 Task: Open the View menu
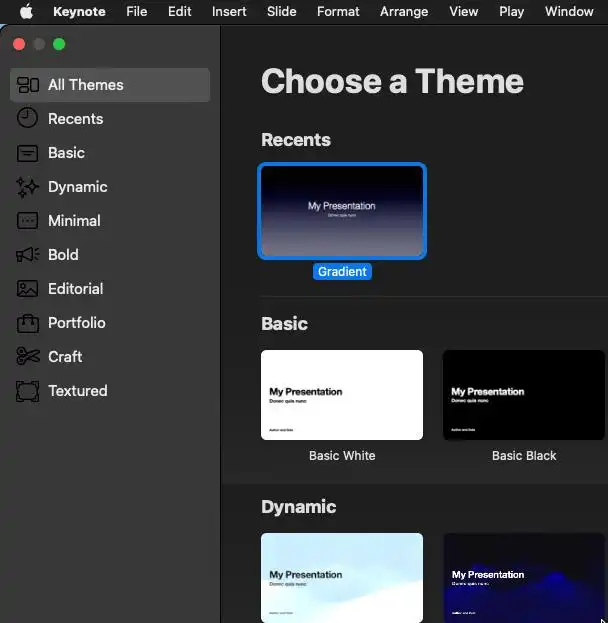tap(463, 12)
